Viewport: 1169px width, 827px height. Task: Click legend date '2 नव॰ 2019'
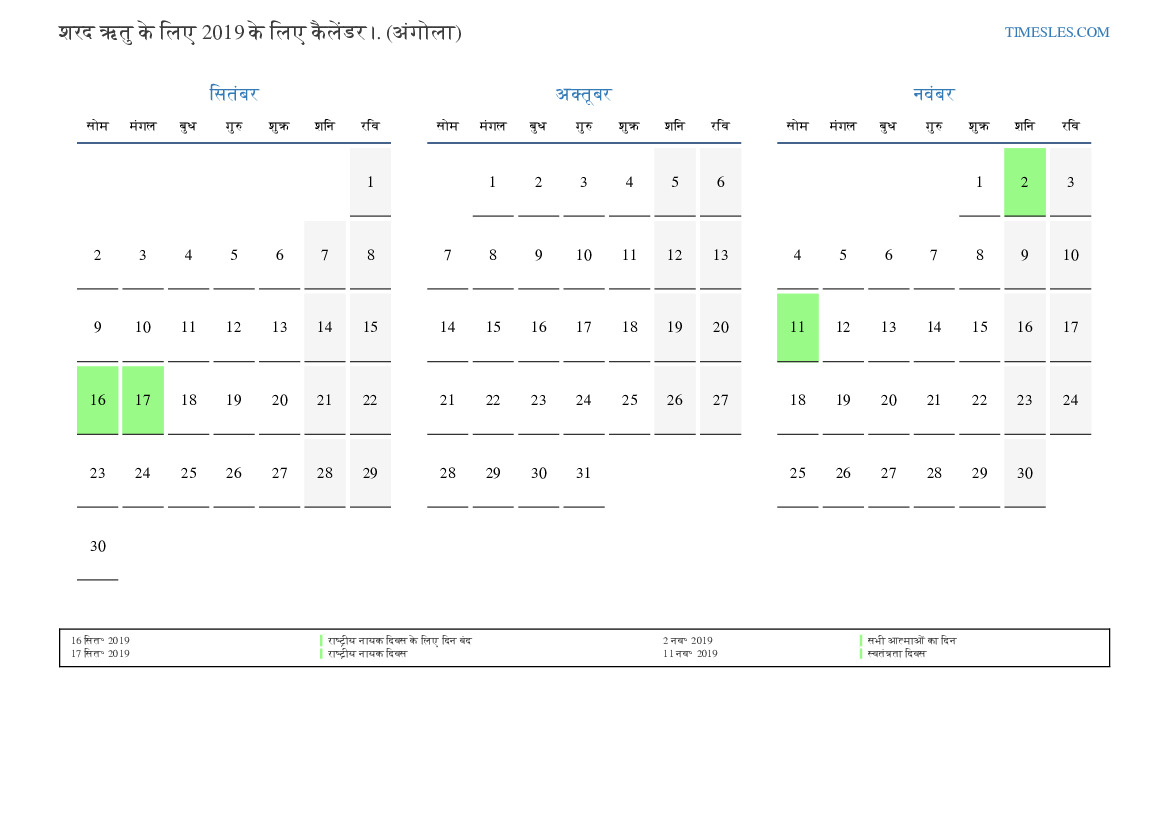point(687,641)
